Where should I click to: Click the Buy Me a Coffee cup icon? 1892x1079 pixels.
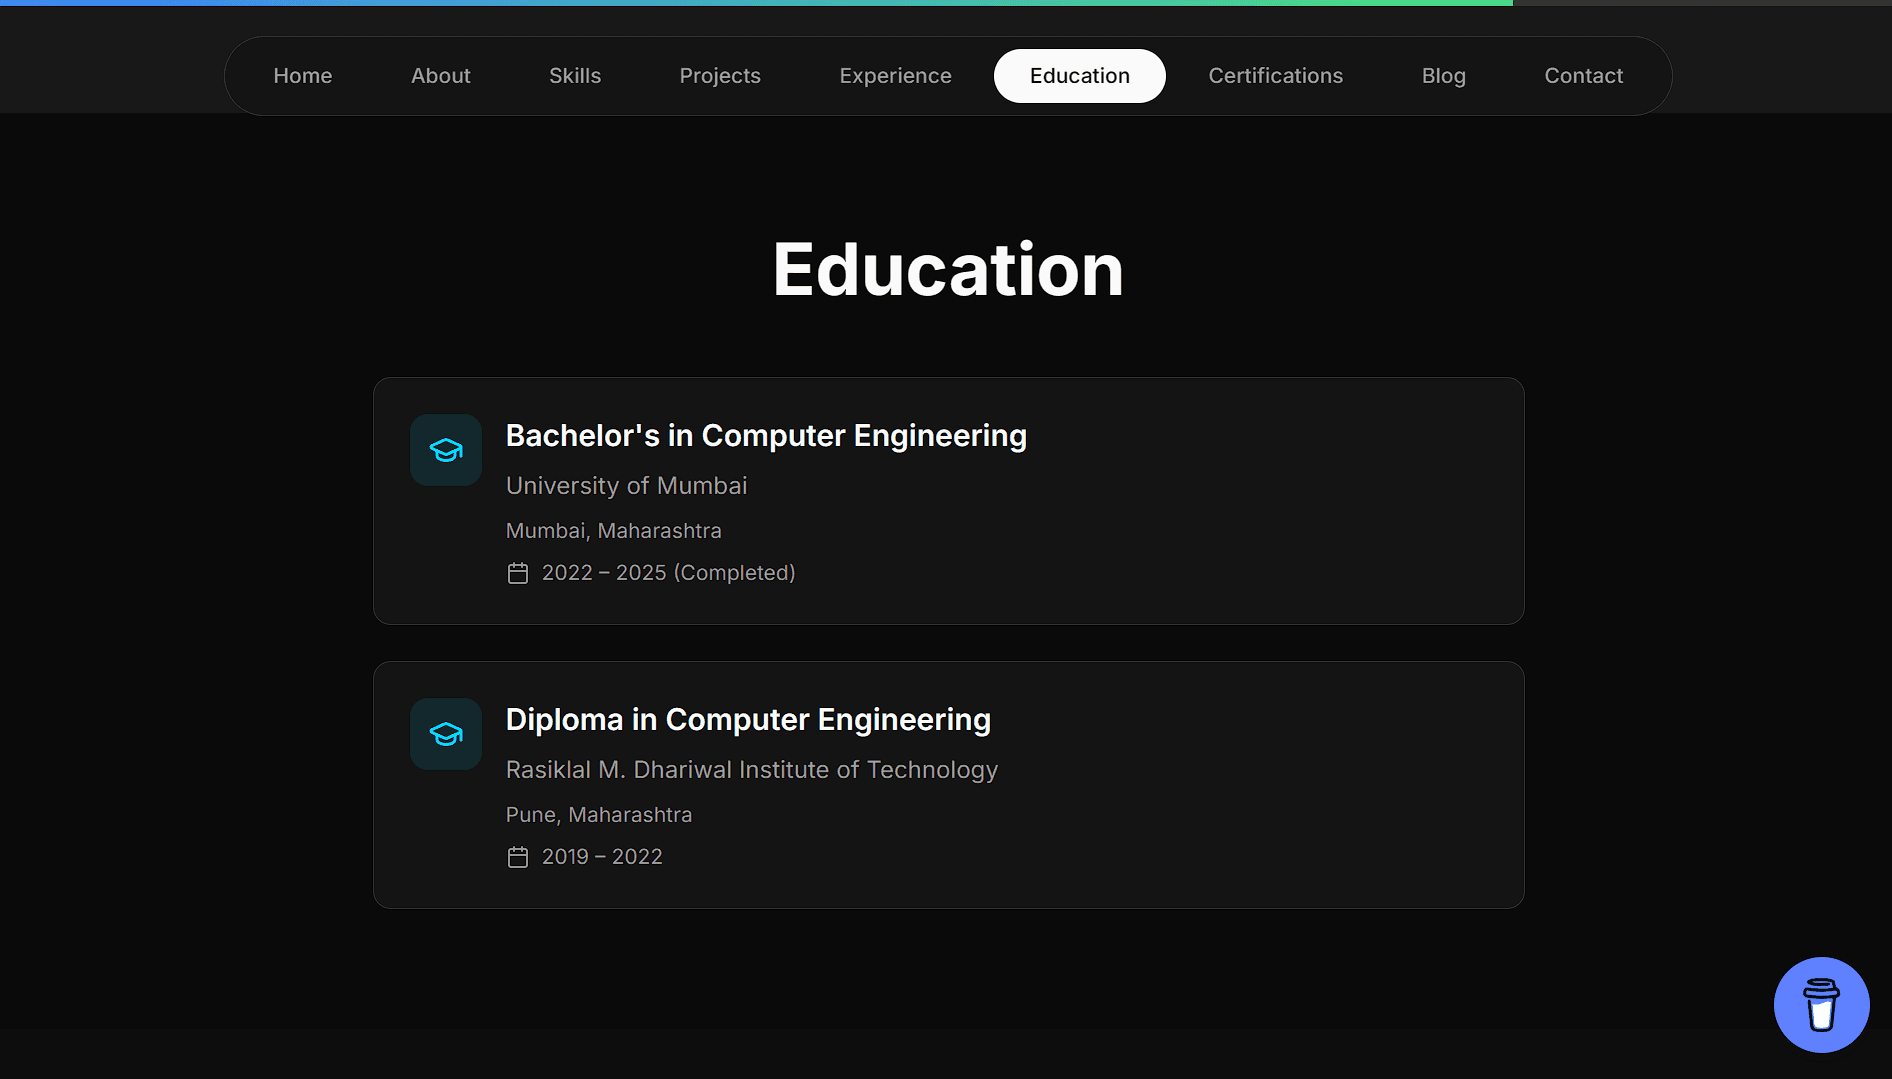pos(1821,1004)
